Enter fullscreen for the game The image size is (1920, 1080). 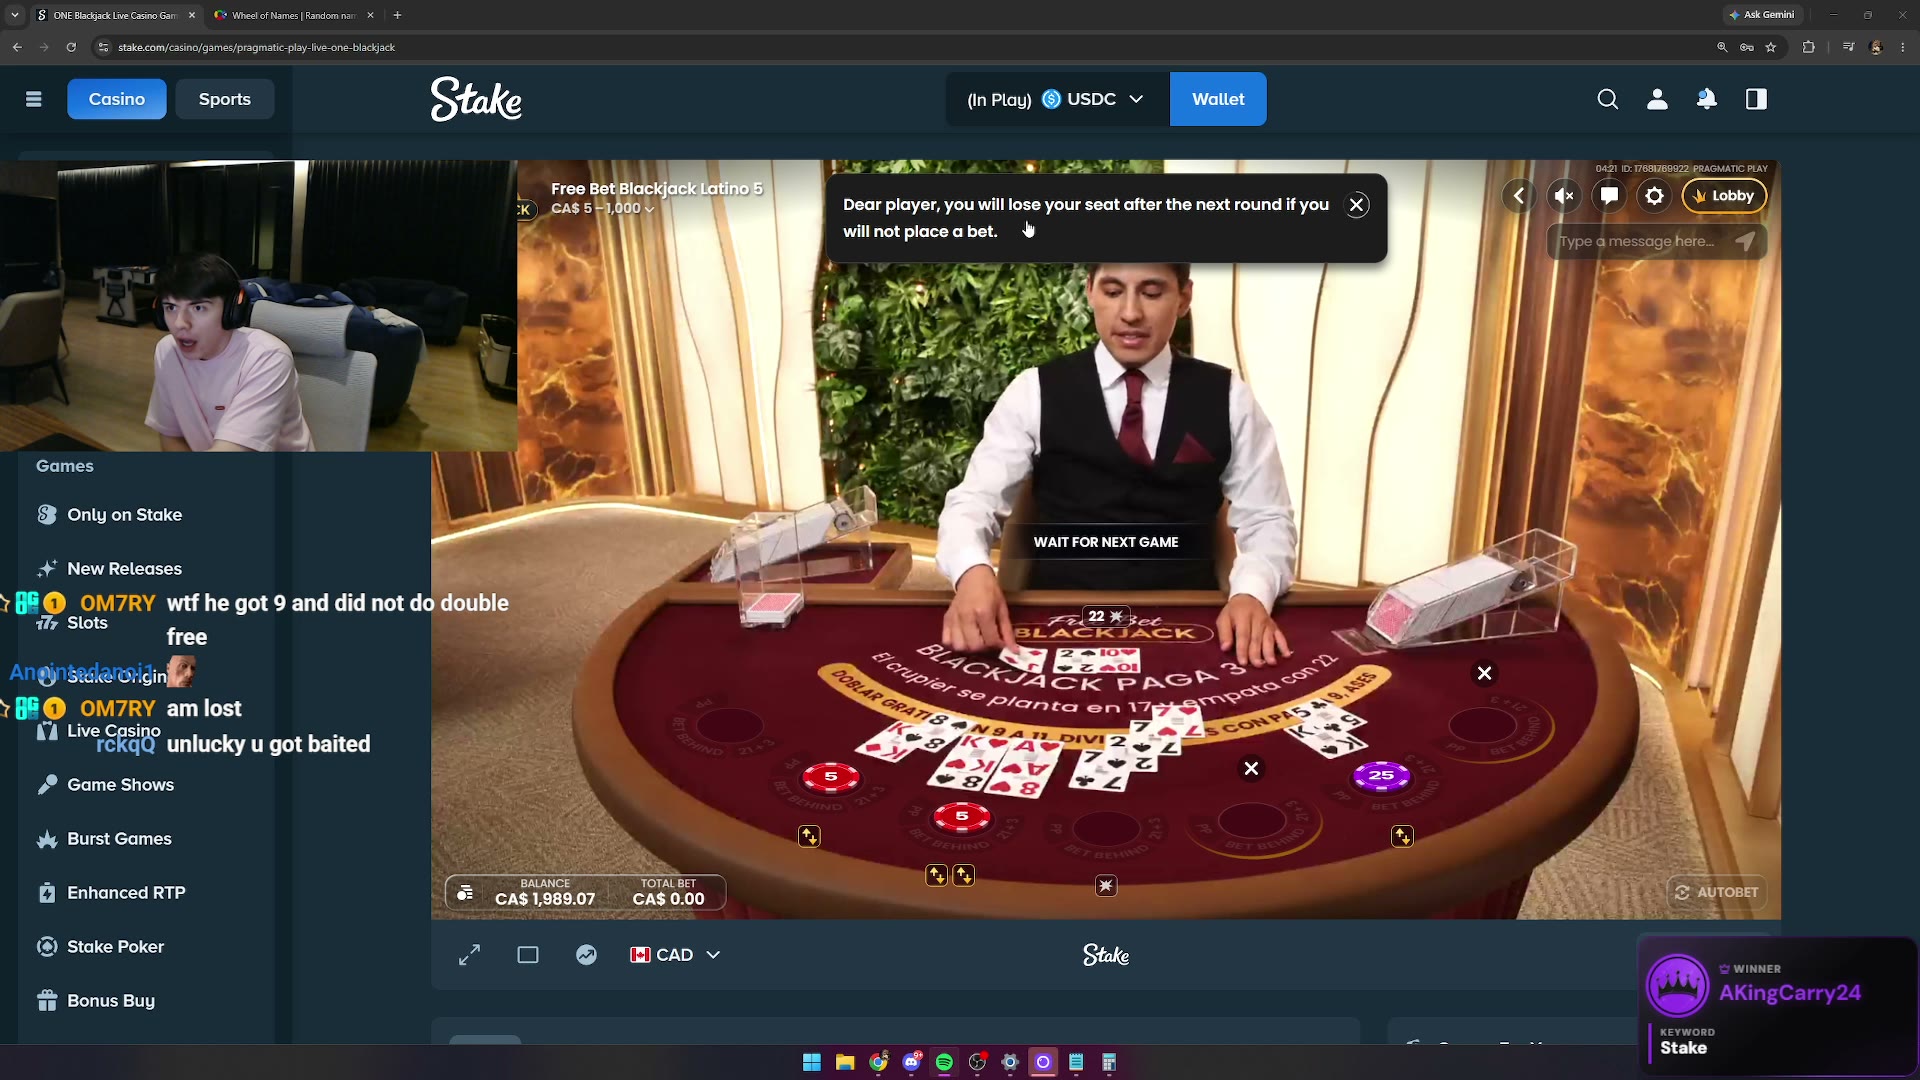click(469, 955)
